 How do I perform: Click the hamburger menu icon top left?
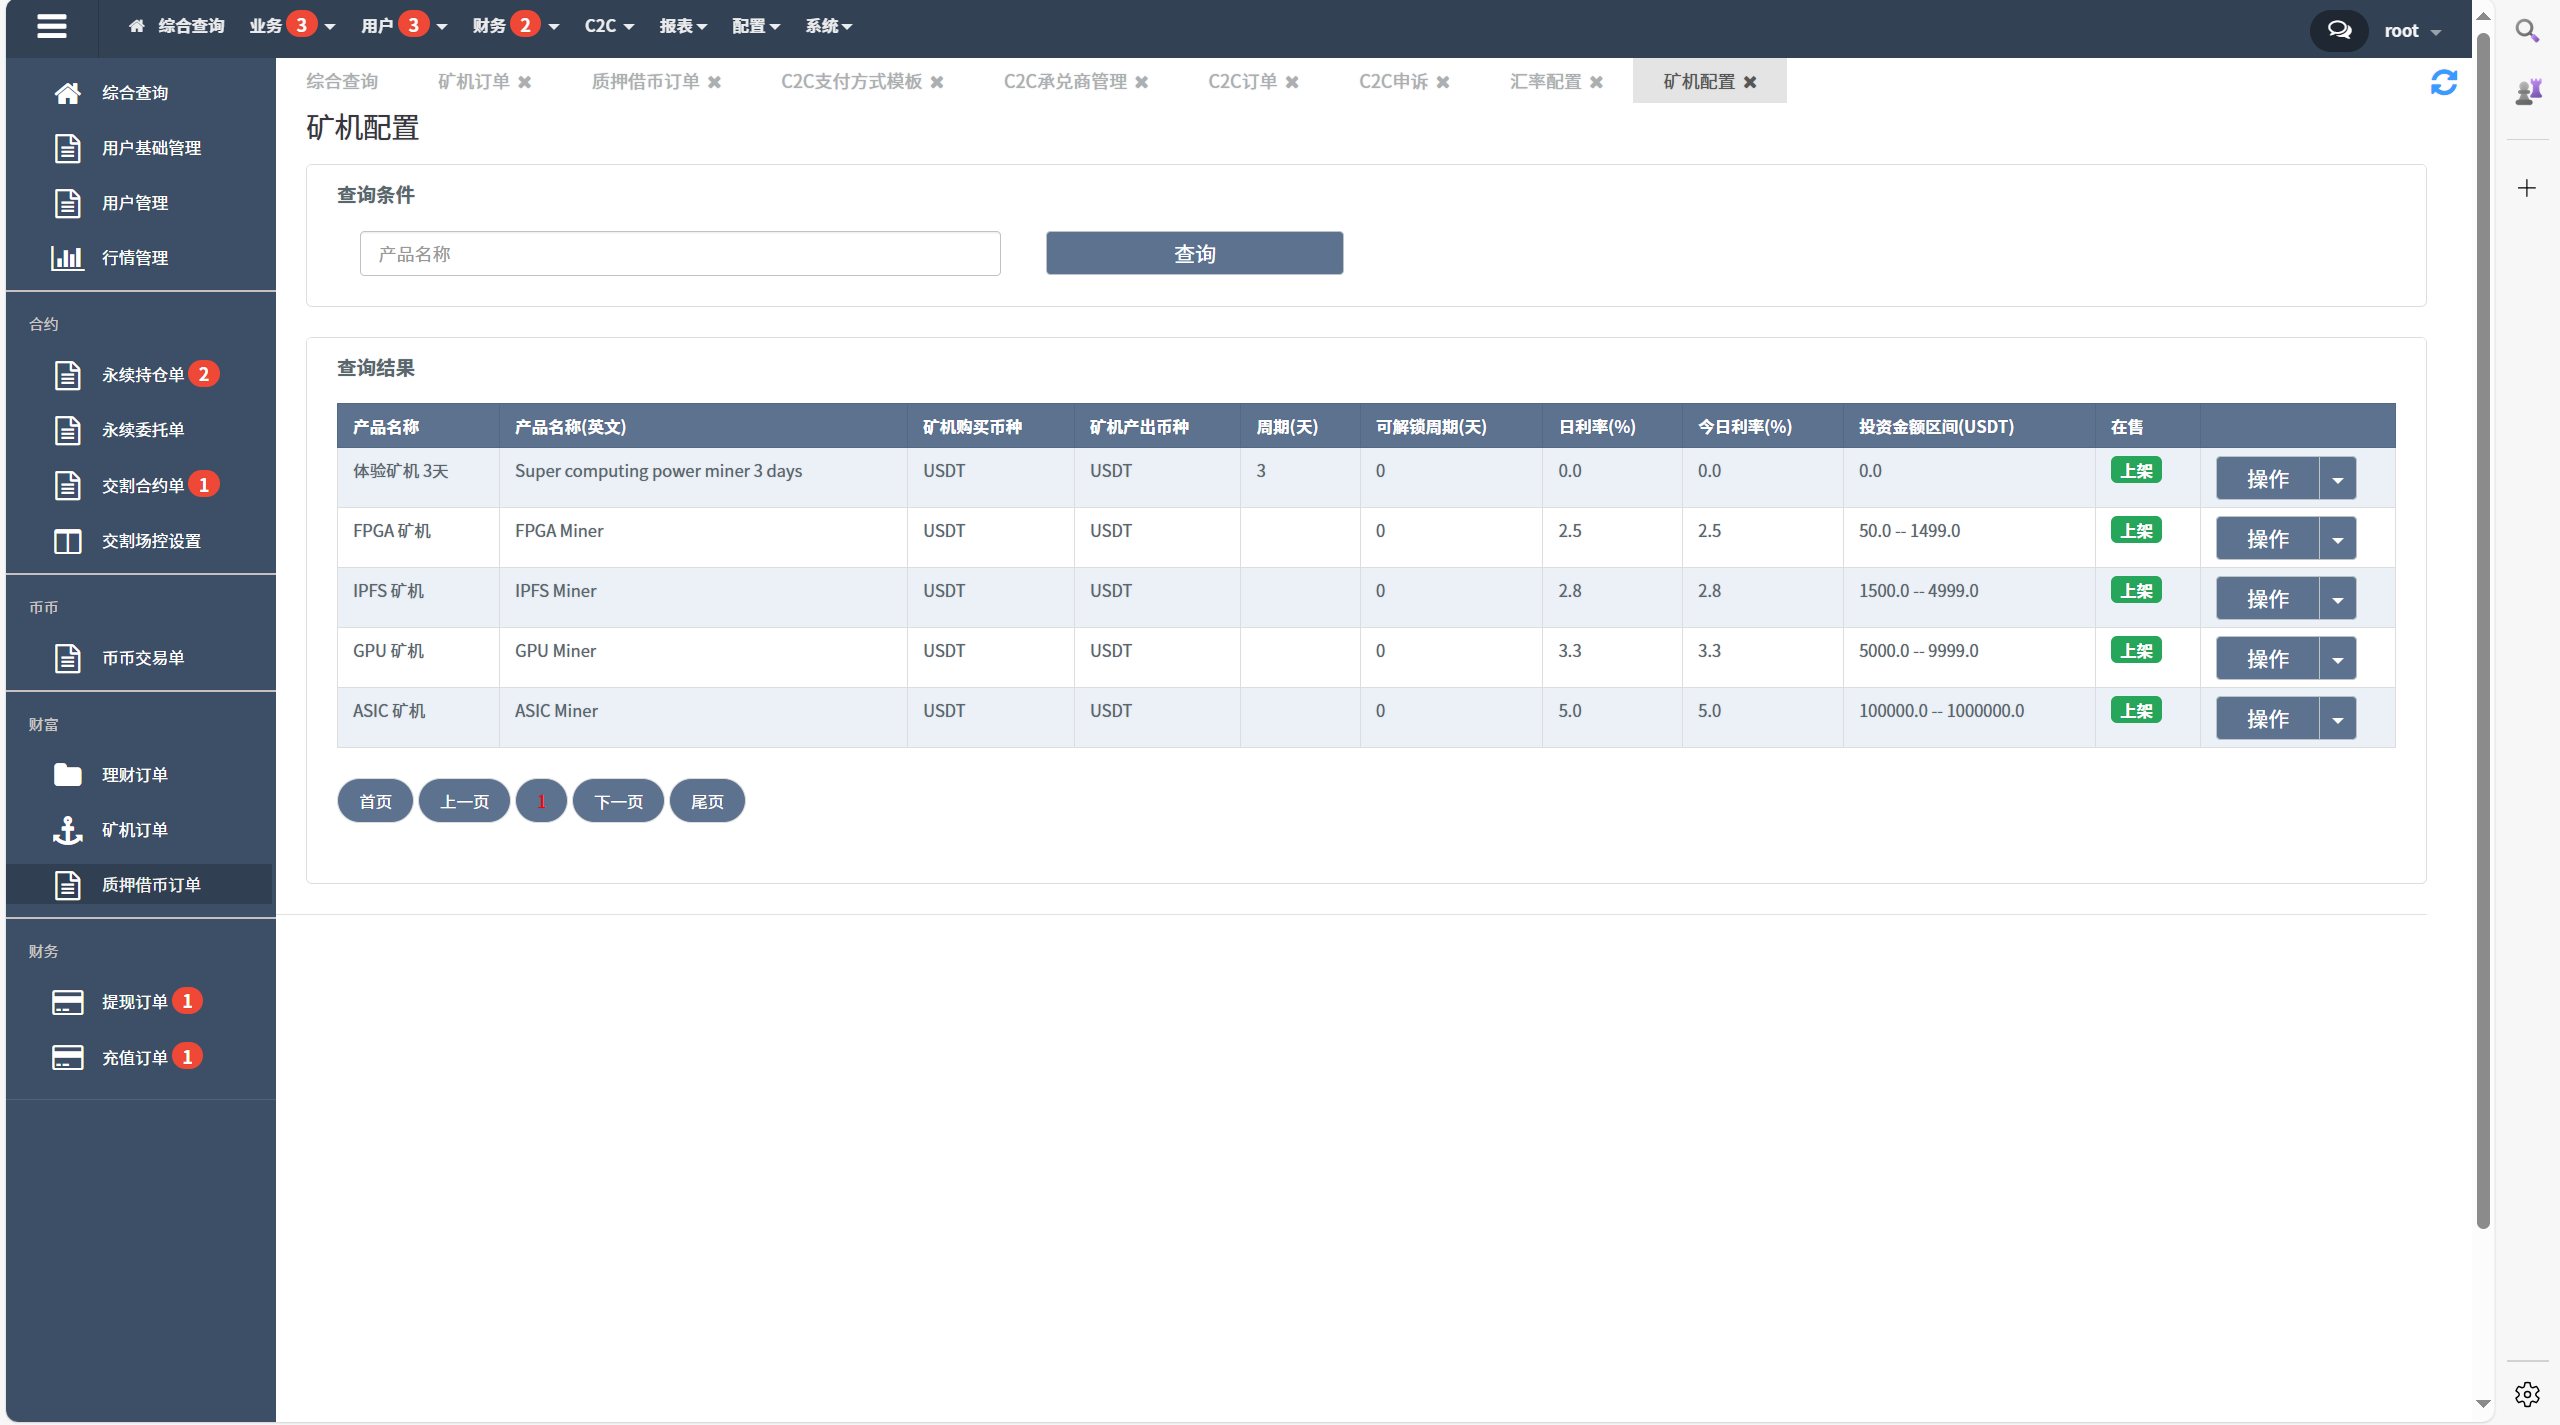(x=53, y=25)
